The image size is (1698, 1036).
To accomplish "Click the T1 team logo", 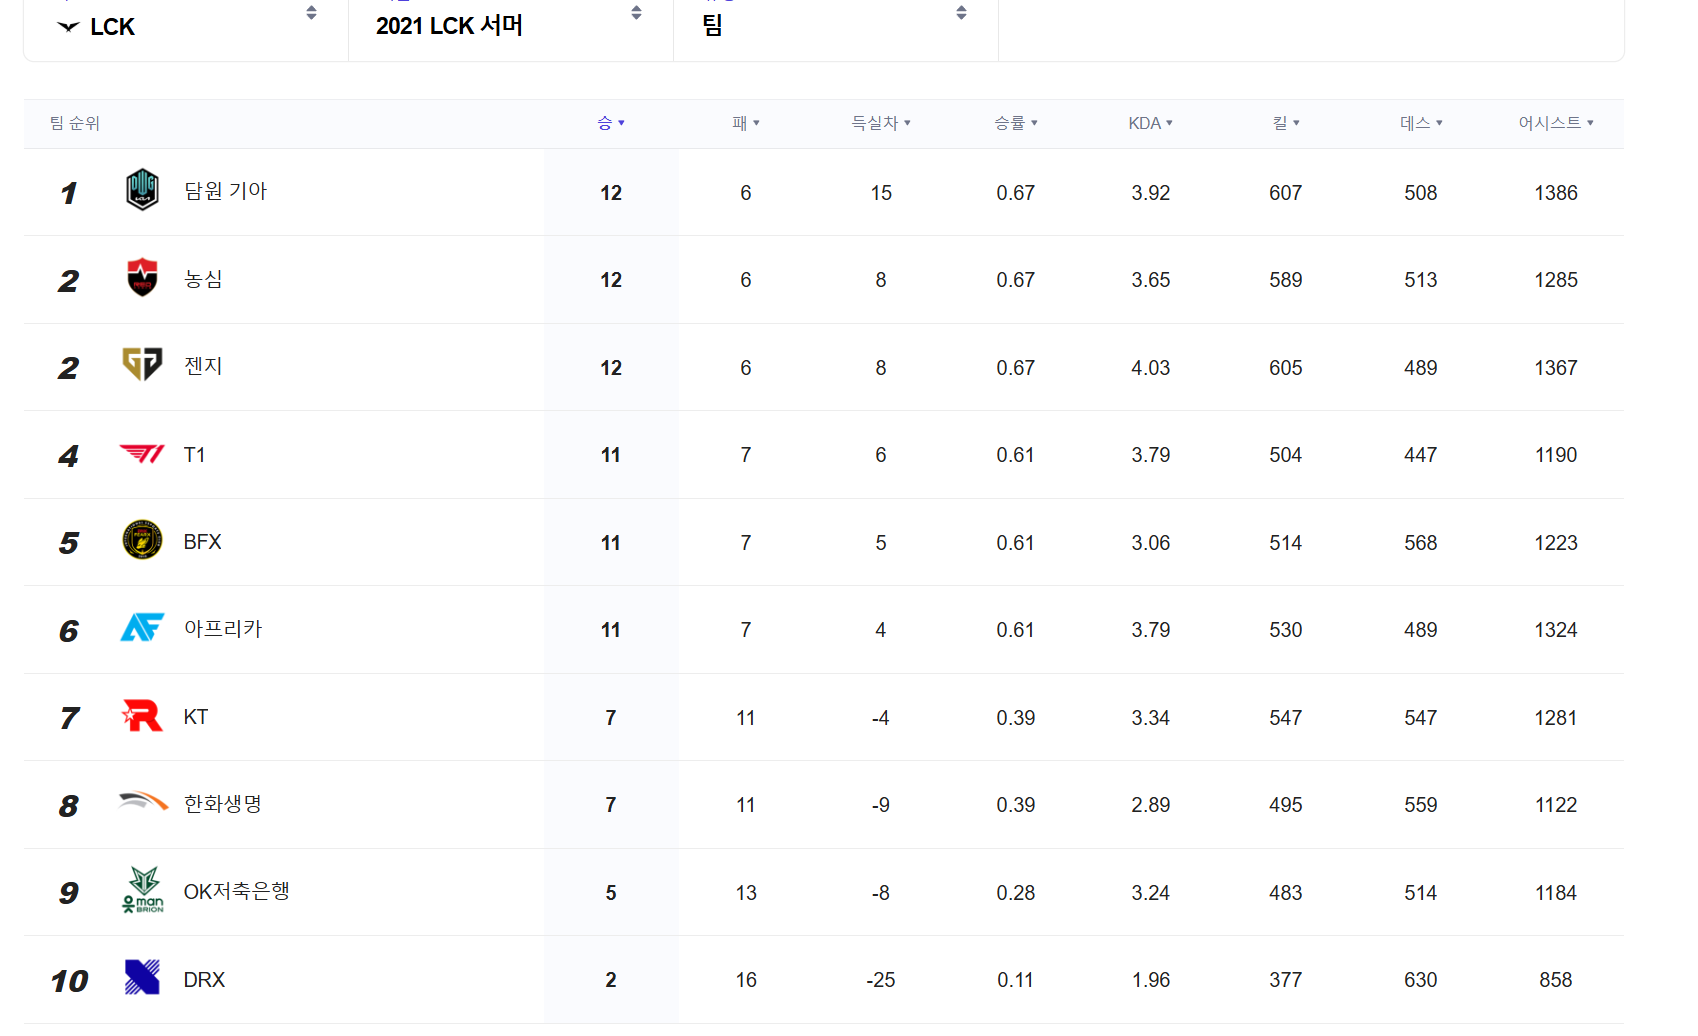I will (142, 454).
